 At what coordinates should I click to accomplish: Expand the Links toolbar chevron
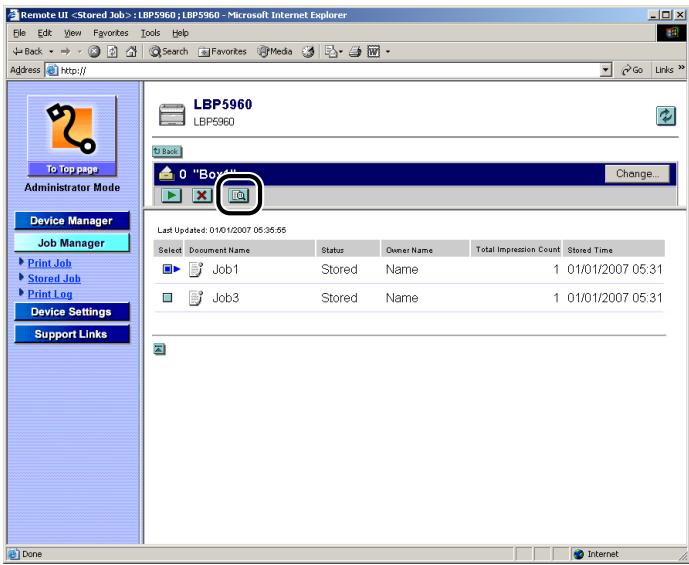click(x=681, y=68)
